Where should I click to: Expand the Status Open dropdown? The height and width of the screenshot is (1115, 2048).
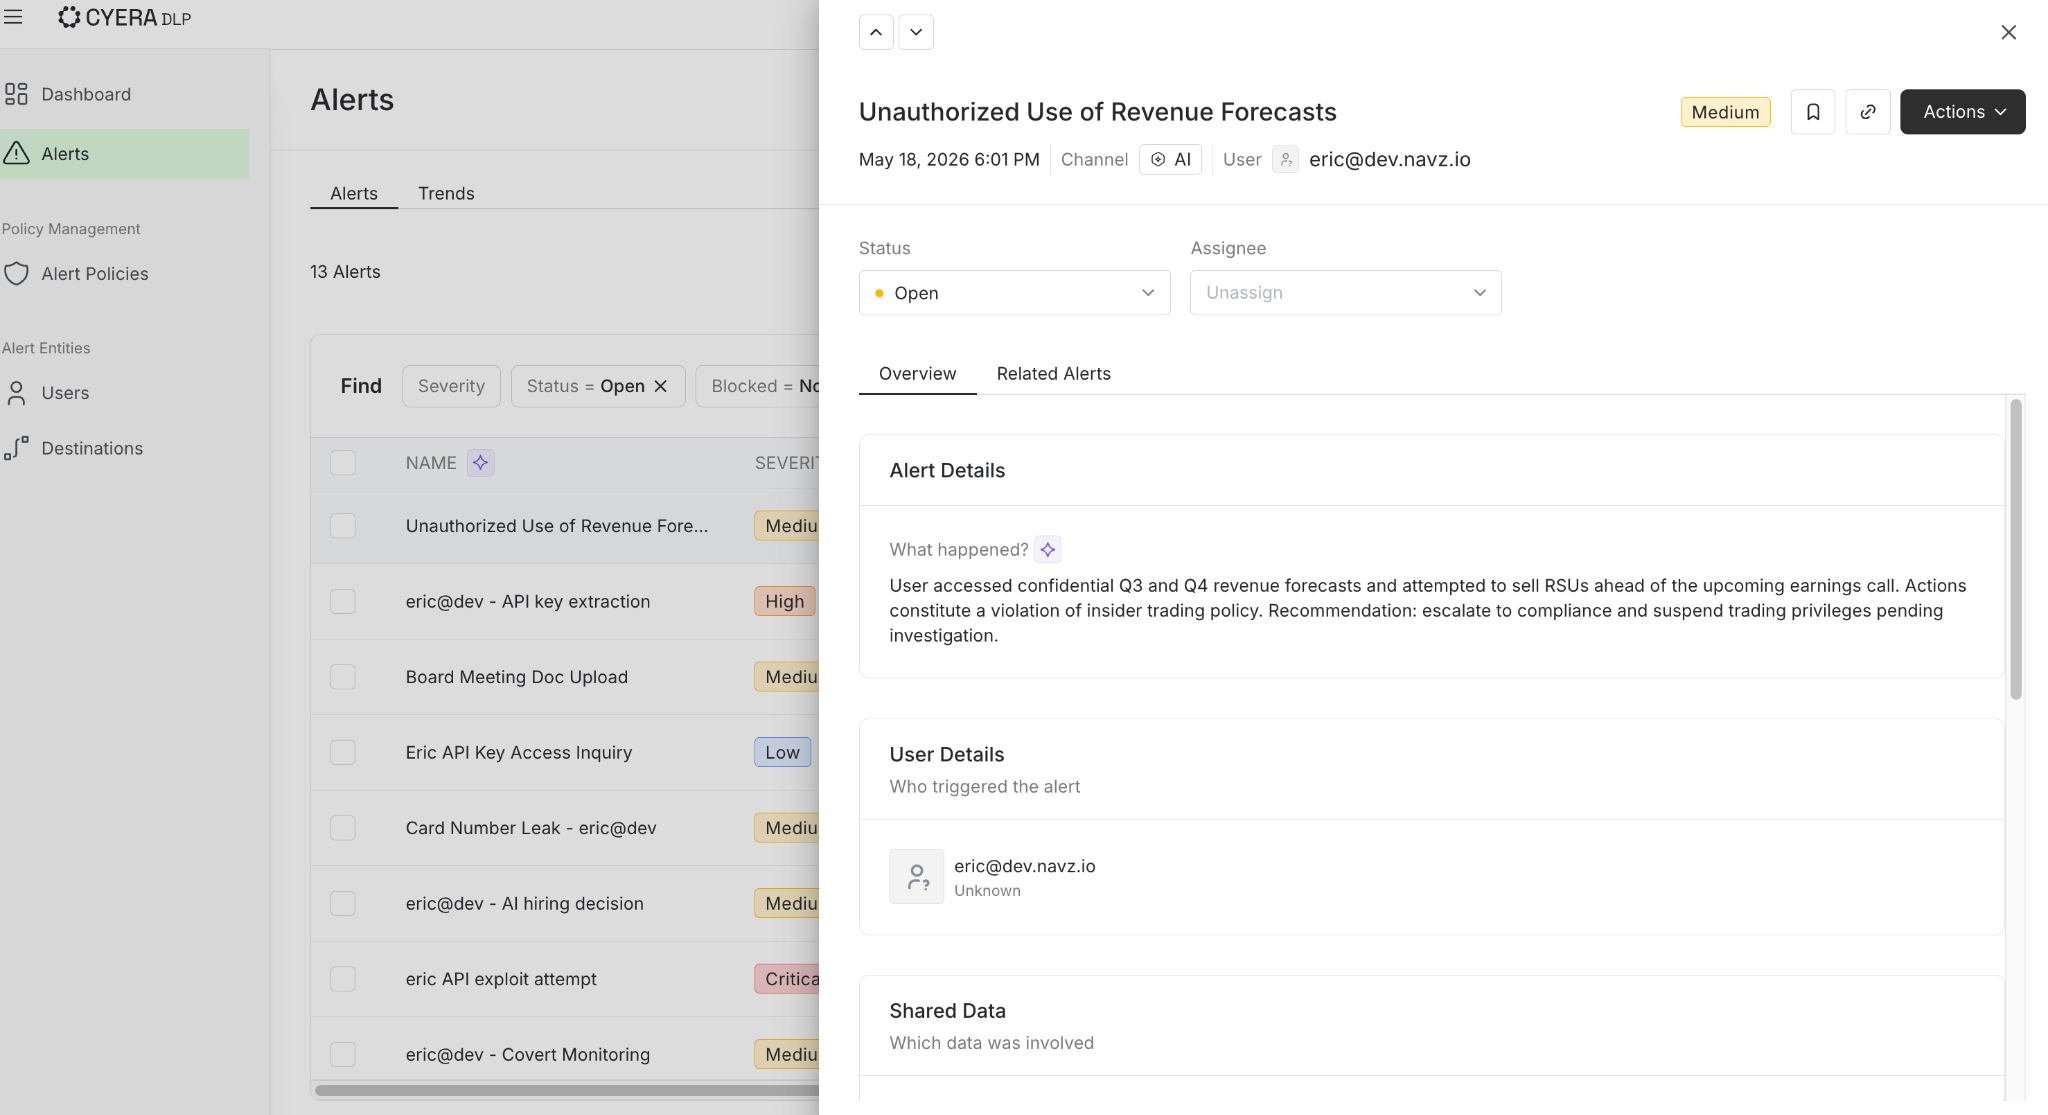click(1014, 293)
